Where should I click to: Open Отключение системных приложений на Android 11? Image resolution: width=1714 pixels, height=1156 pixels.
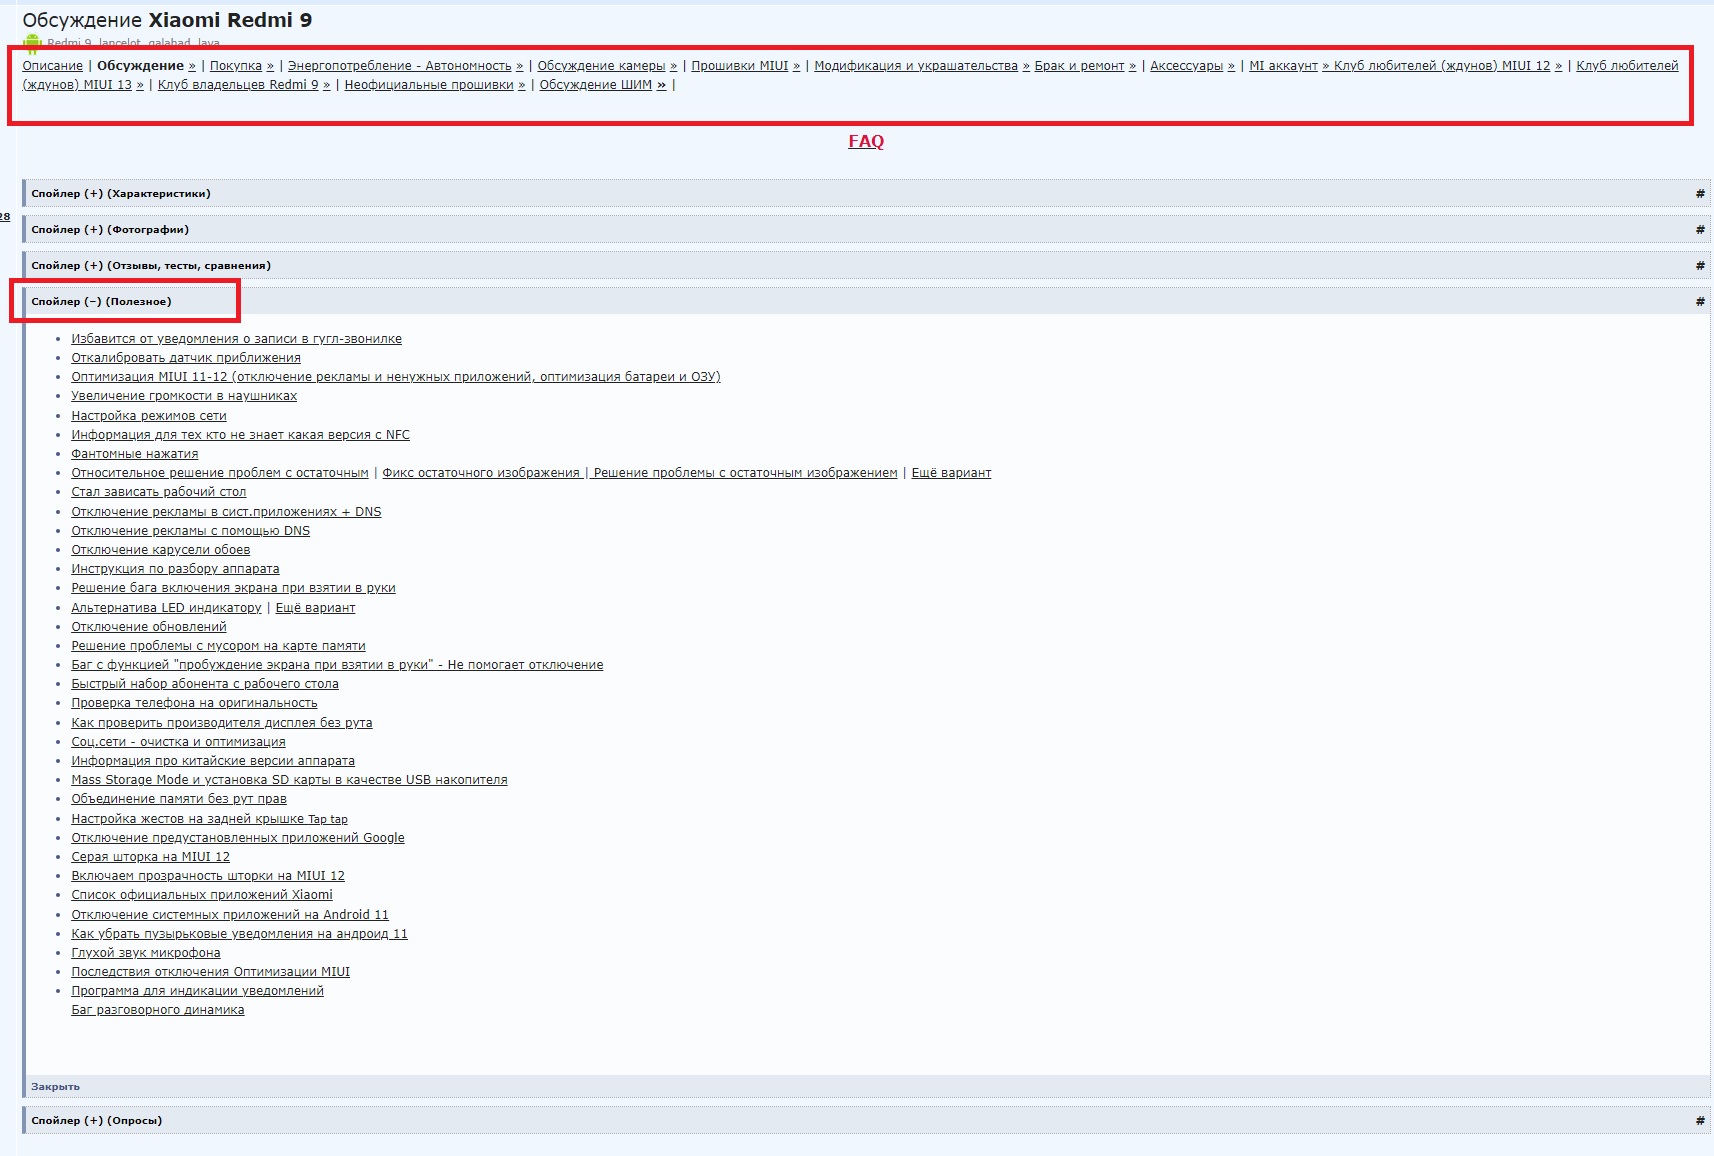pos(230,915)
